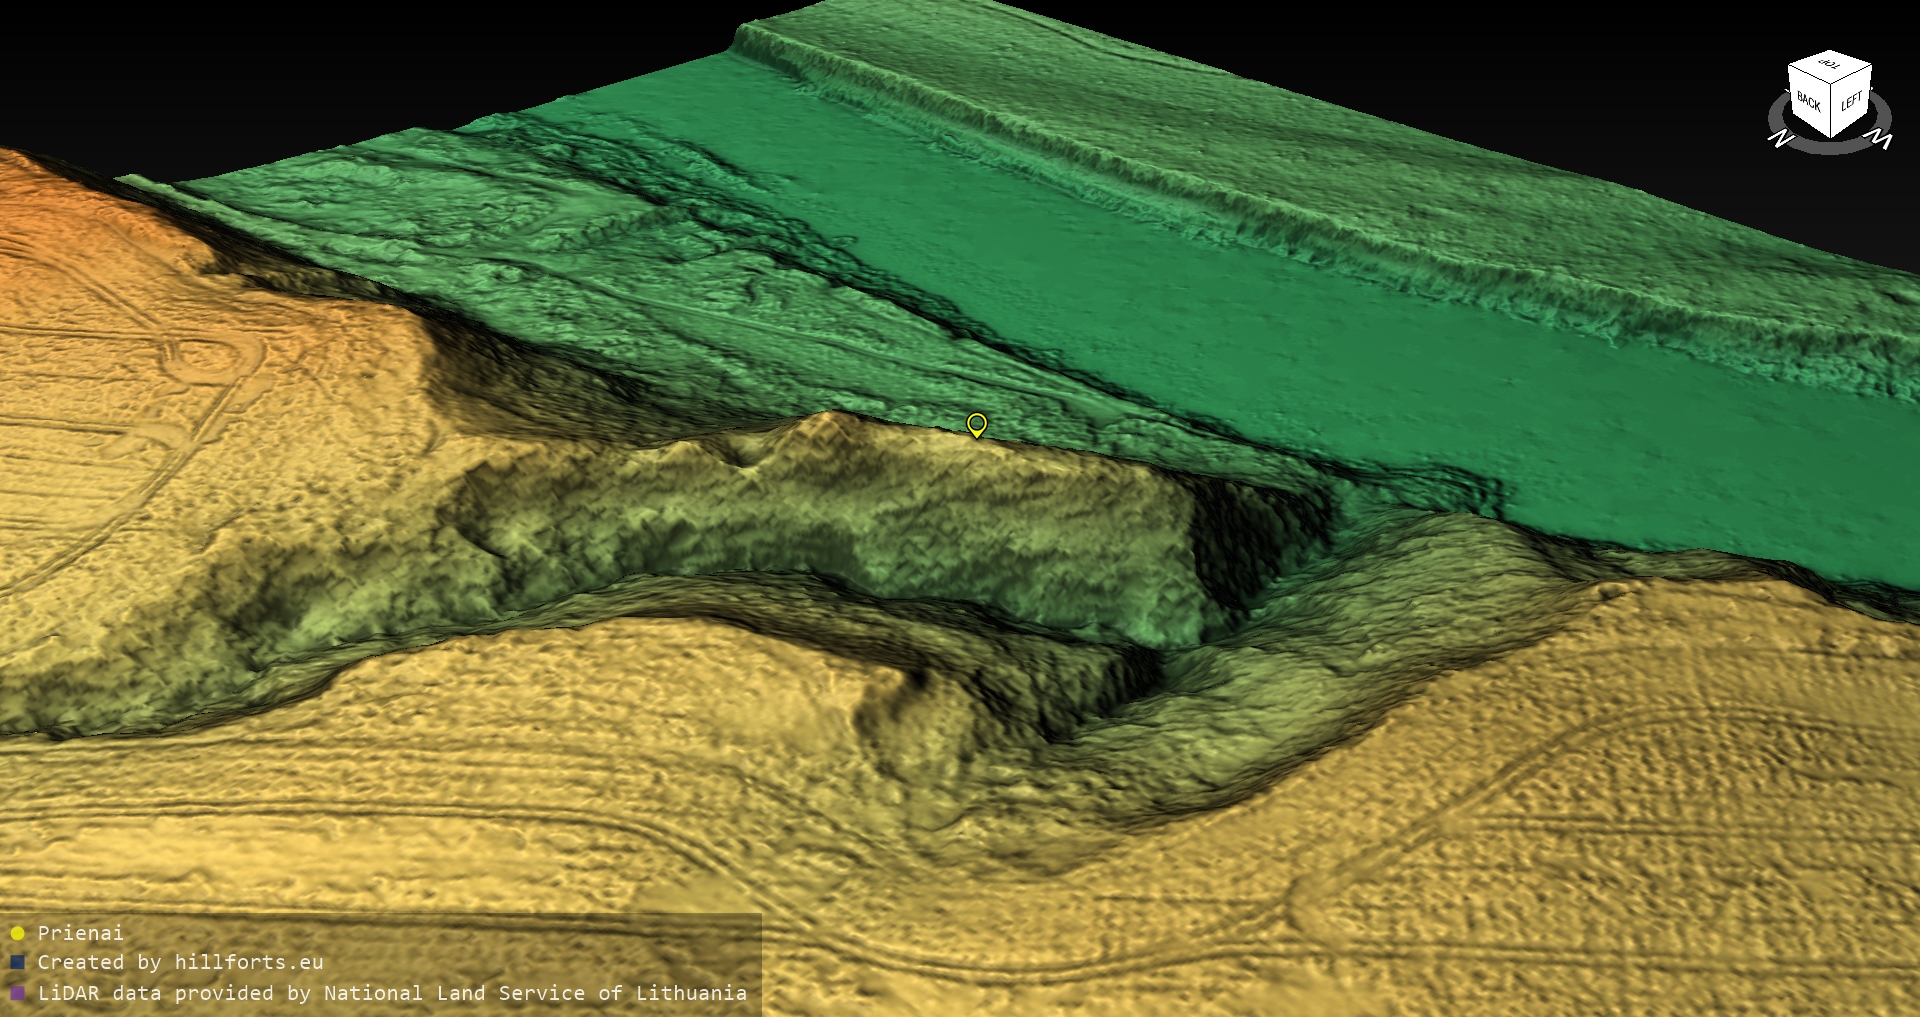
Task: Click the Prienai label in the legend
Action: pos(80,933)
